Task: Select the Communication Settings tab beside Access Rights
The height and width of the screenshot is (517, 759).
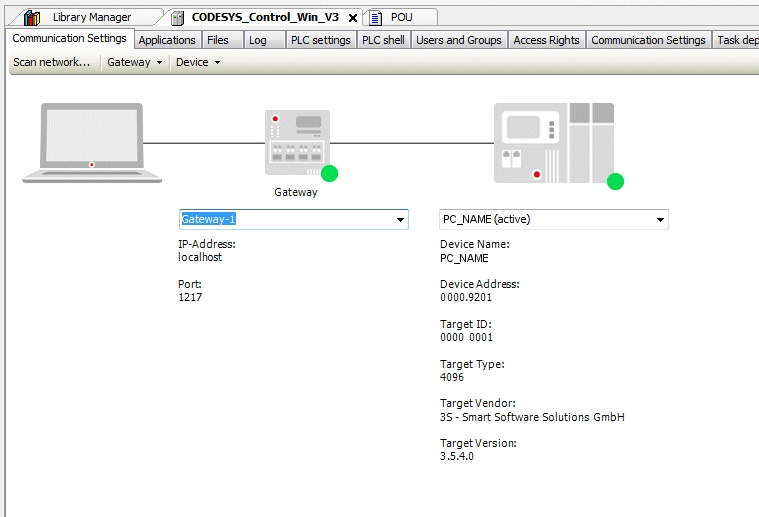Action: coord(648,40)
